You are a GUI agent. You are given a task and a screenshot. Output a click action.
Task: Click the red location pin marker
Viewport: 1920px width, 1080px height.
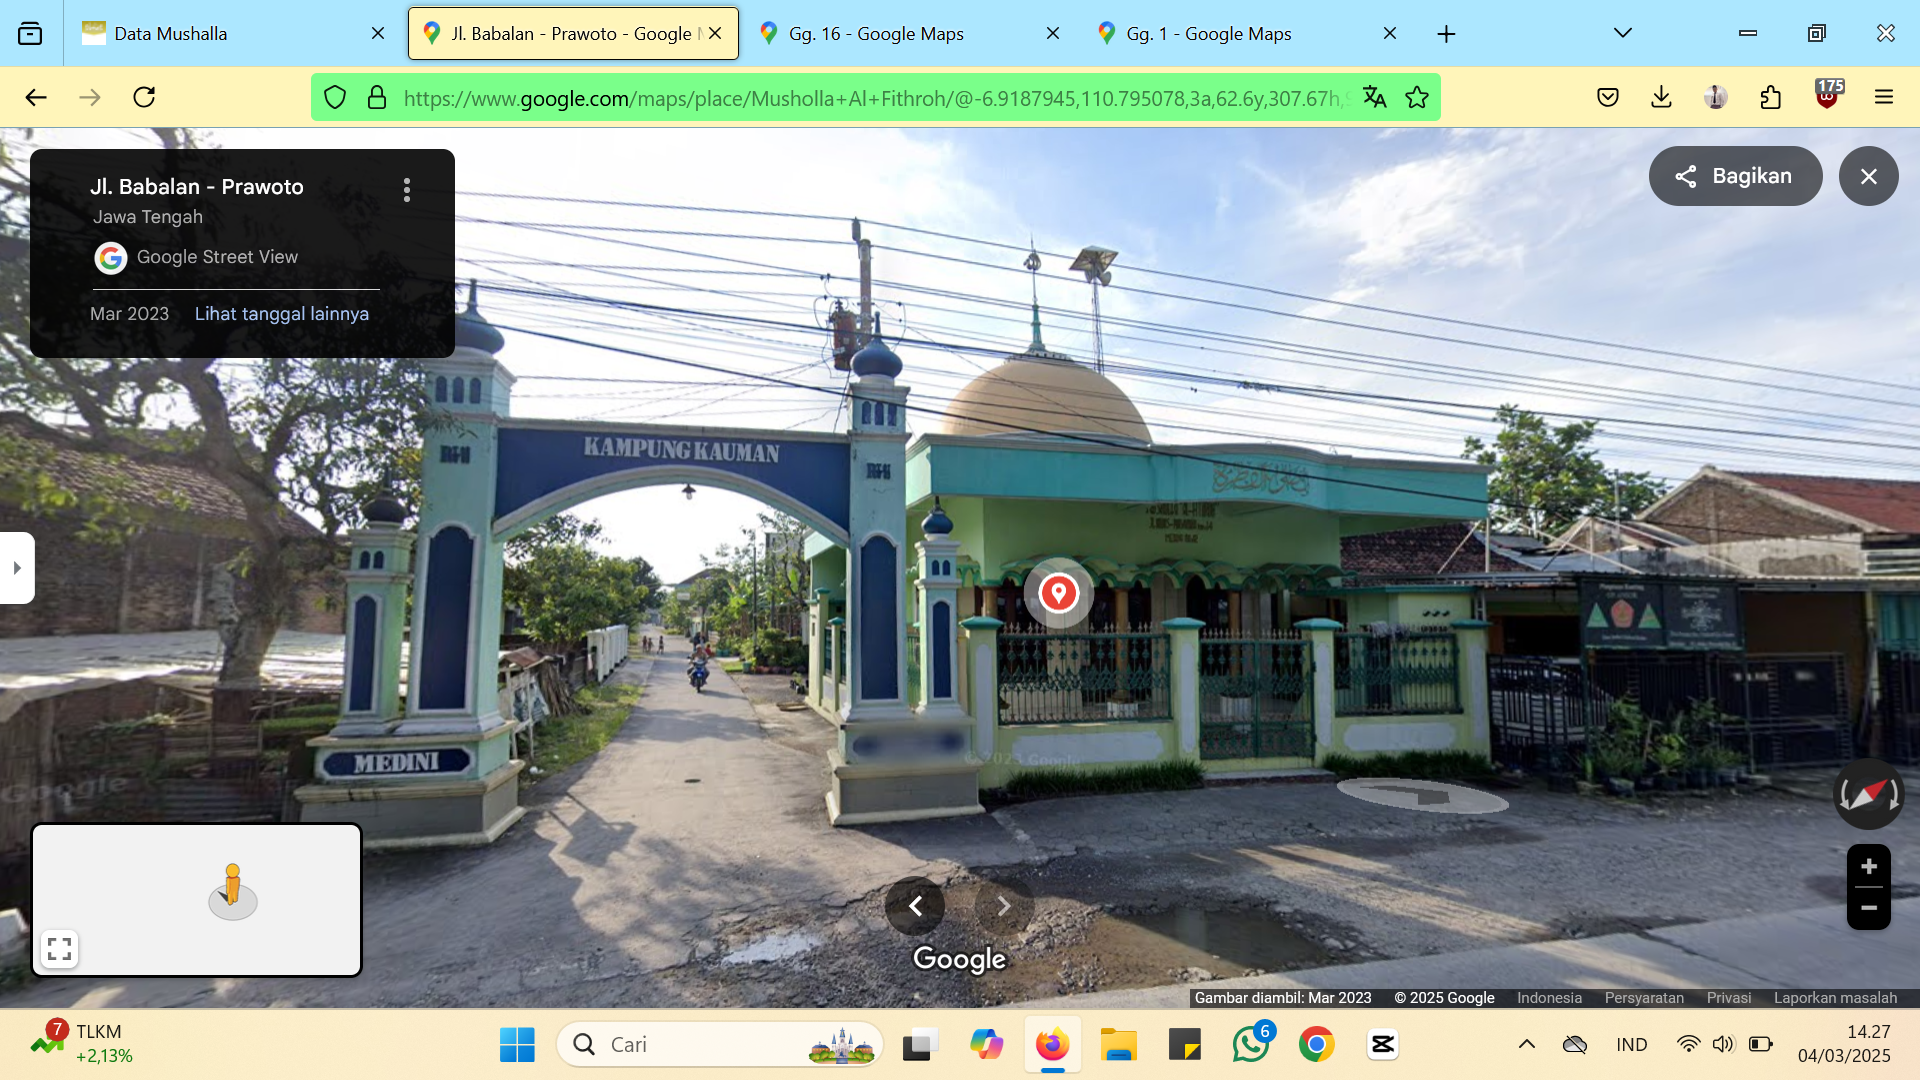(x=1058, y=593)
